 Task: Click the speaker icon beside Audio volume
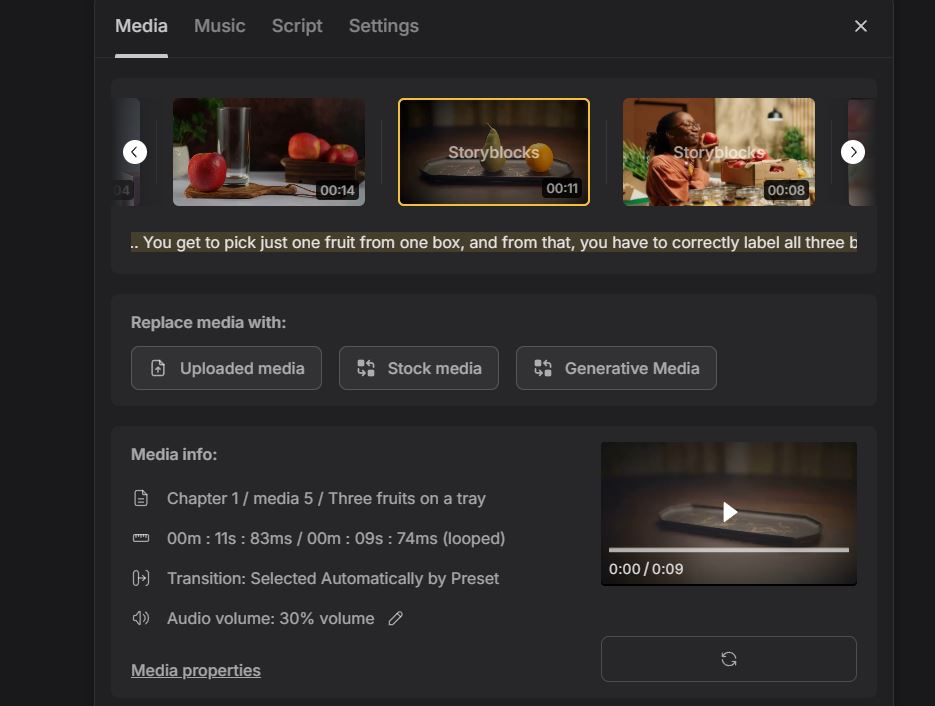point(141,619)
